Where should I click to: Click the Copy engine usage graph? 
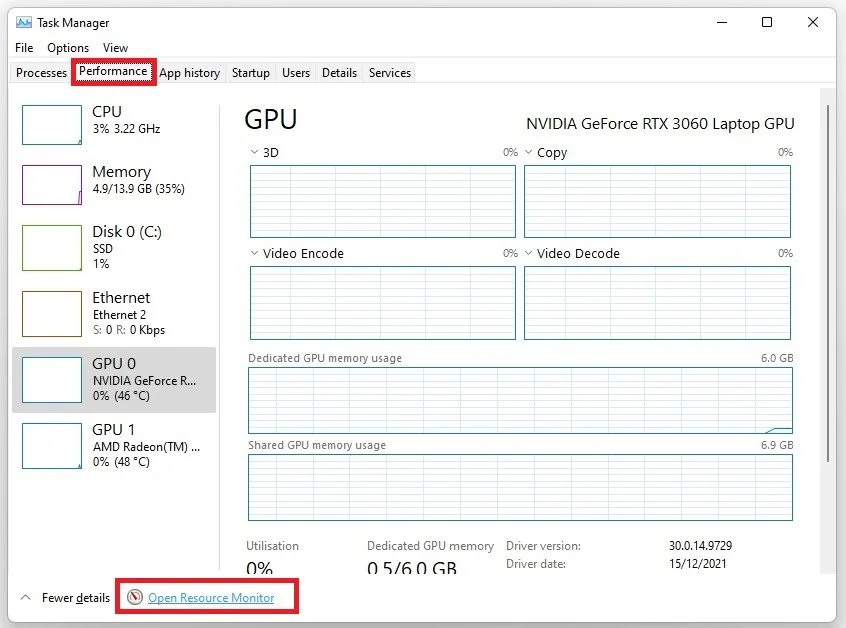click(657, 201)
